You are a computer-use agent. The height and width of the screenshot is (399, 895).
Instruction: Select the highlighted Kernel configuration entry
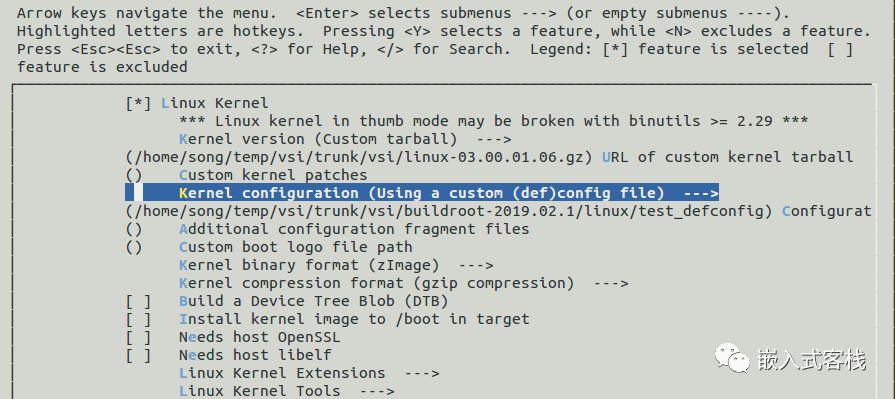click(x=422, y=193)
